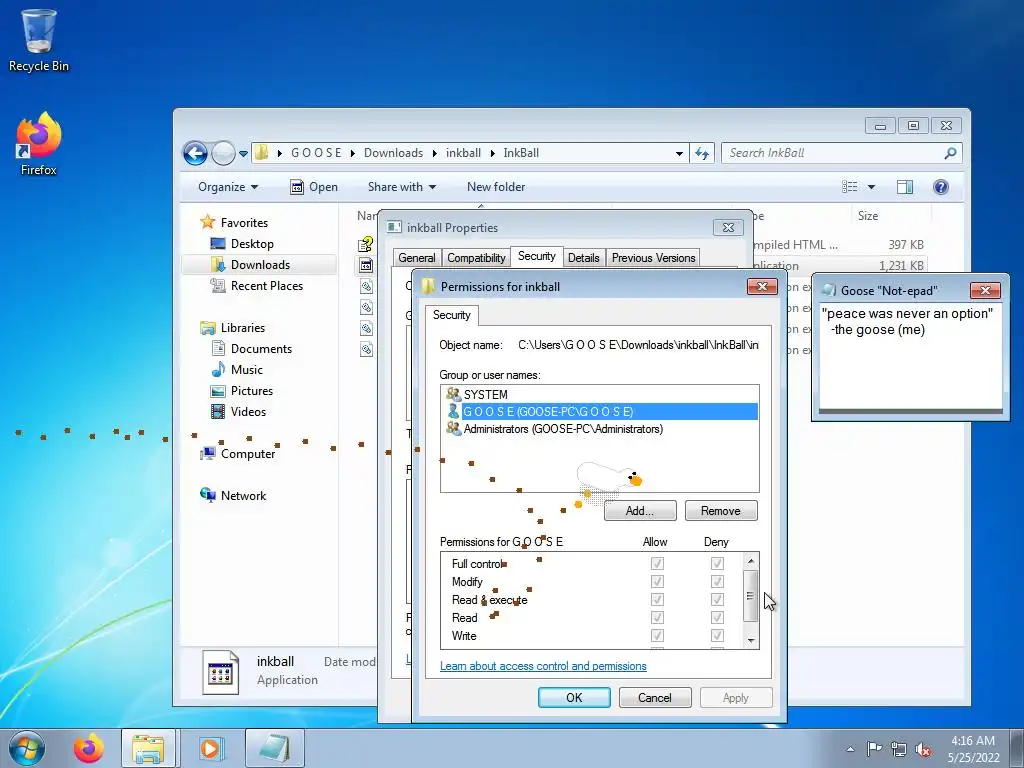Click the Explorer Forward arrow button
This screenshot has width=1024, height=768.
pyautogui.click(x=223, y=153)
